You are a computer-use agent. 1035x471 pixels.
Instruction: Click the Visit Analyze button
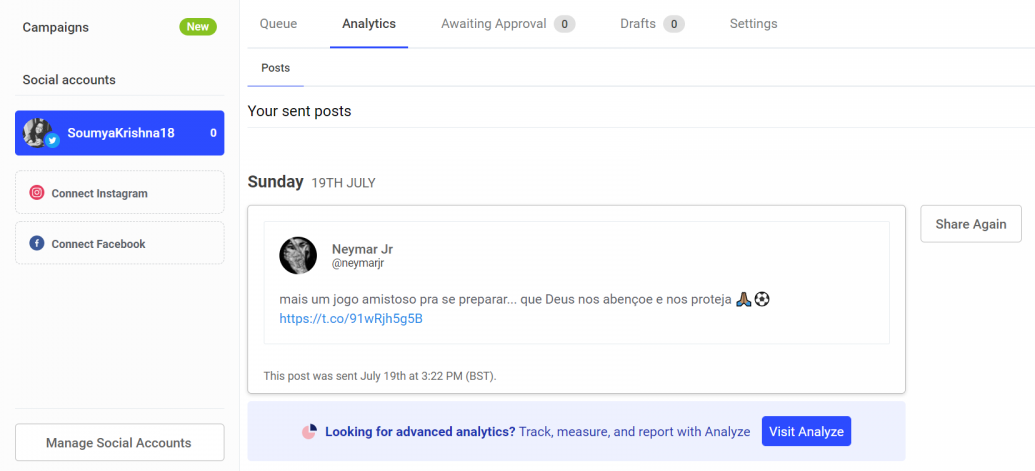806,431
